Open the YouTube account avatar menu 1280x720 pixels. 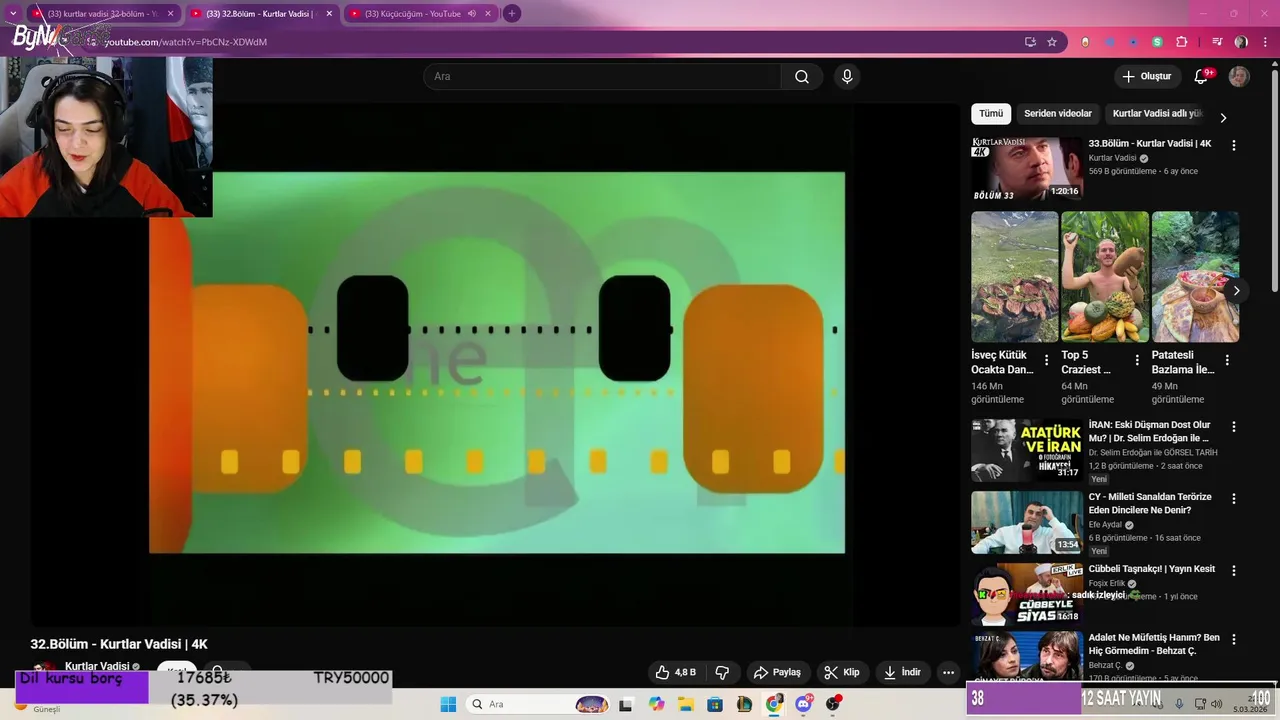1239,77
